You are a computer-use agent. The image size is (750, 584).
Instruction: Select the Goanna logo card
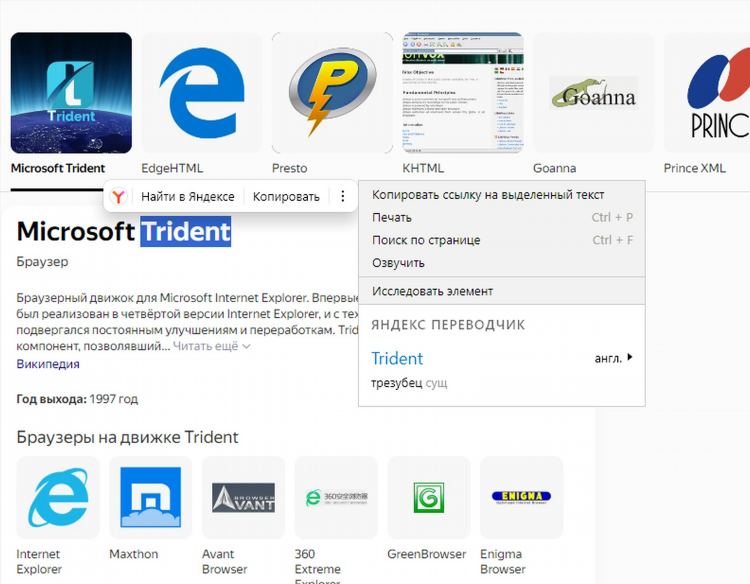click(x=594, y=93)
